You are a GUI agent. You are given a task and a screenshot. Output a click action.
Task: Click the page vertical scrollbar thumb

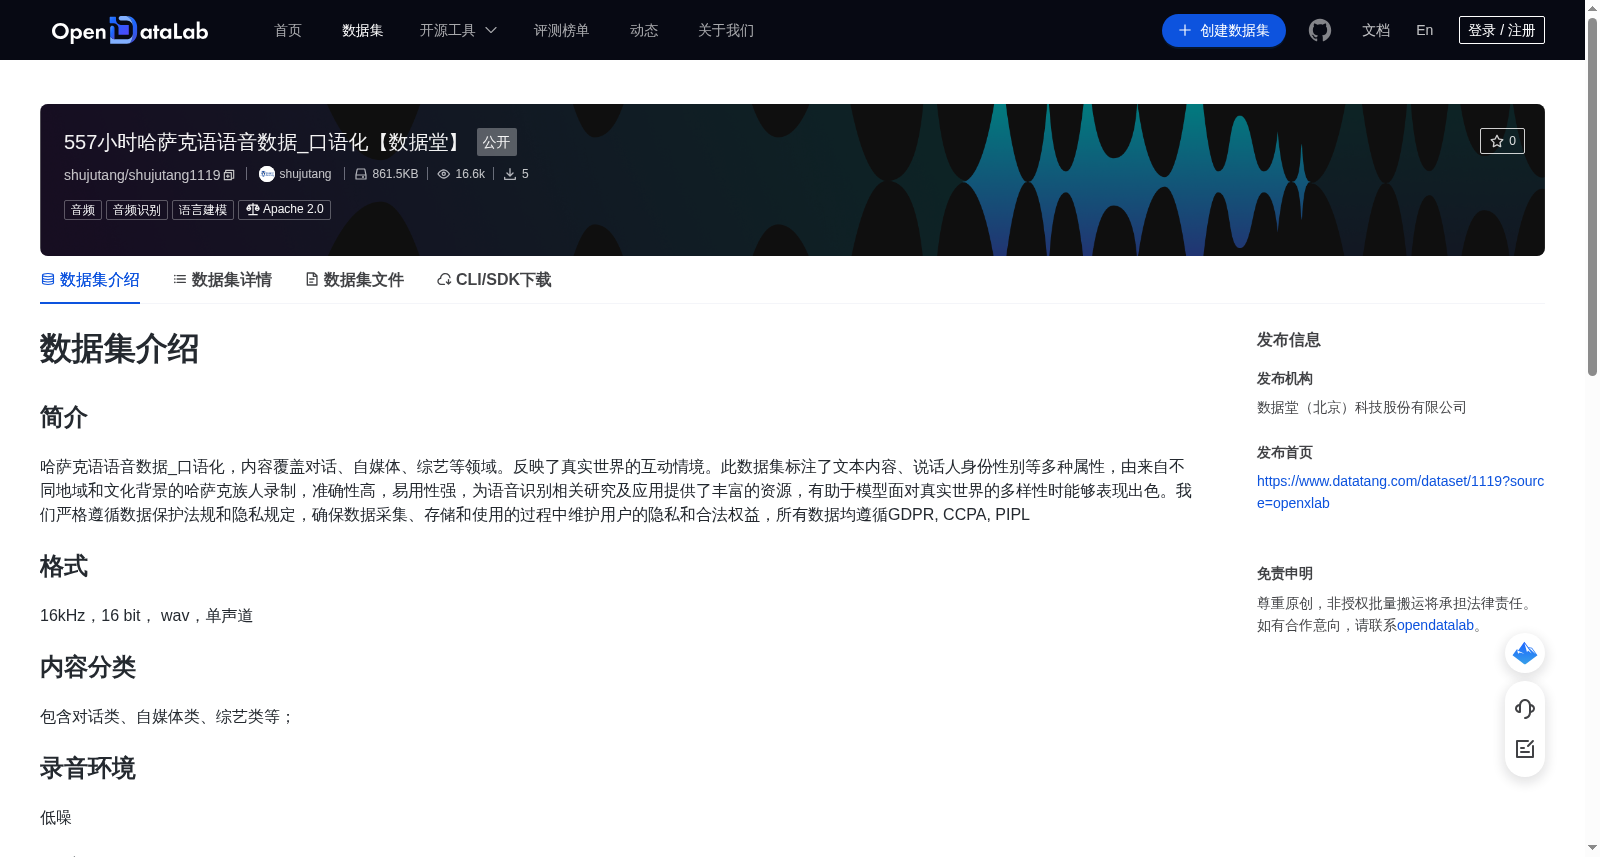click(x=1592, y=195)
